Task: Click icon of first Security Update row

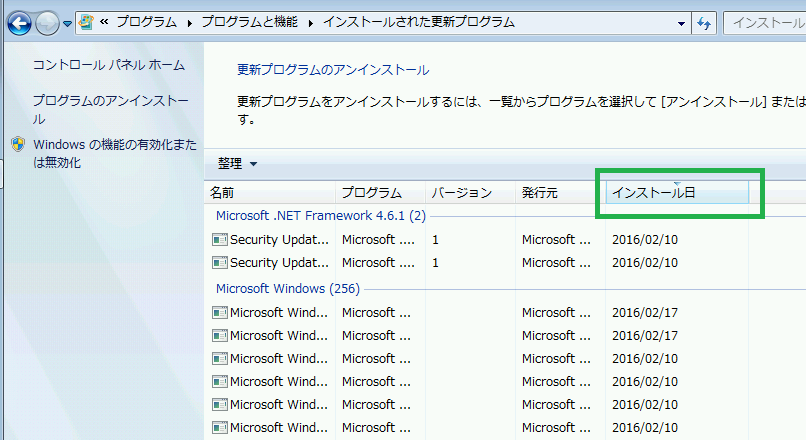Action: 220,240
